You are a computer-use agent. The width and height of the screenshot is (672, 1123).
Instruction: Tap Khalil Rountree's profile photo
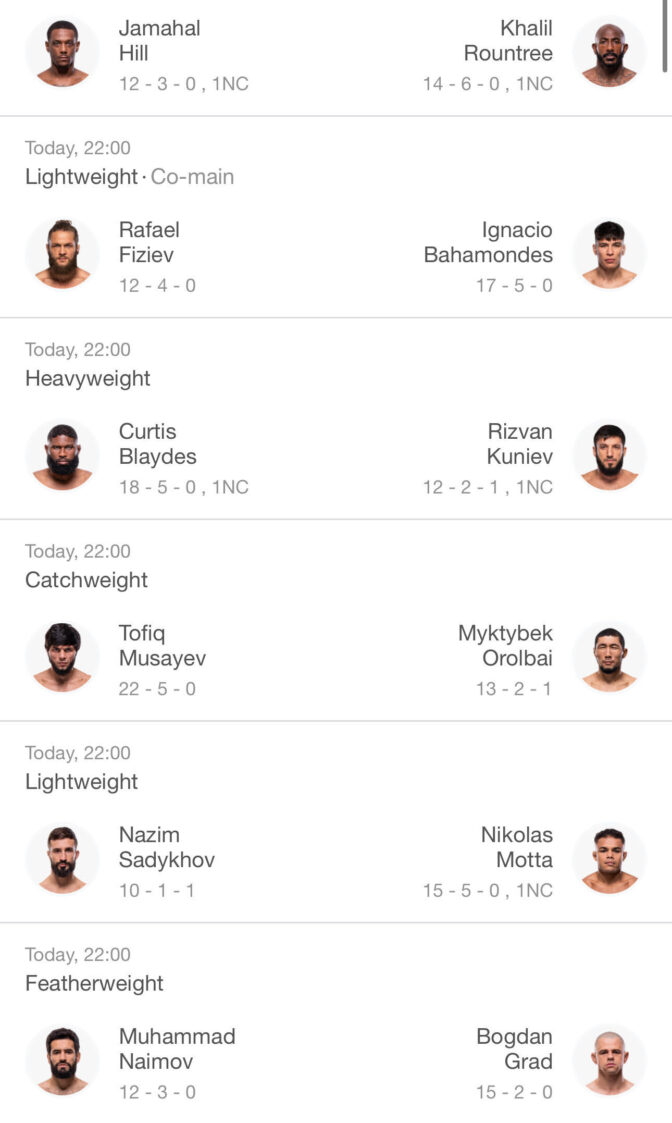610,53
